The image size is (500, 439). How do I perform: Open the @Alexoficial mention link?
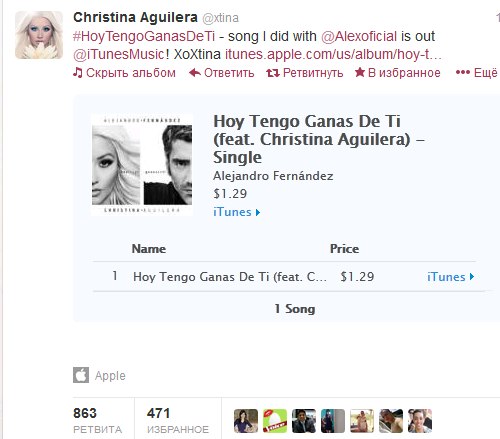coord(359,36)
